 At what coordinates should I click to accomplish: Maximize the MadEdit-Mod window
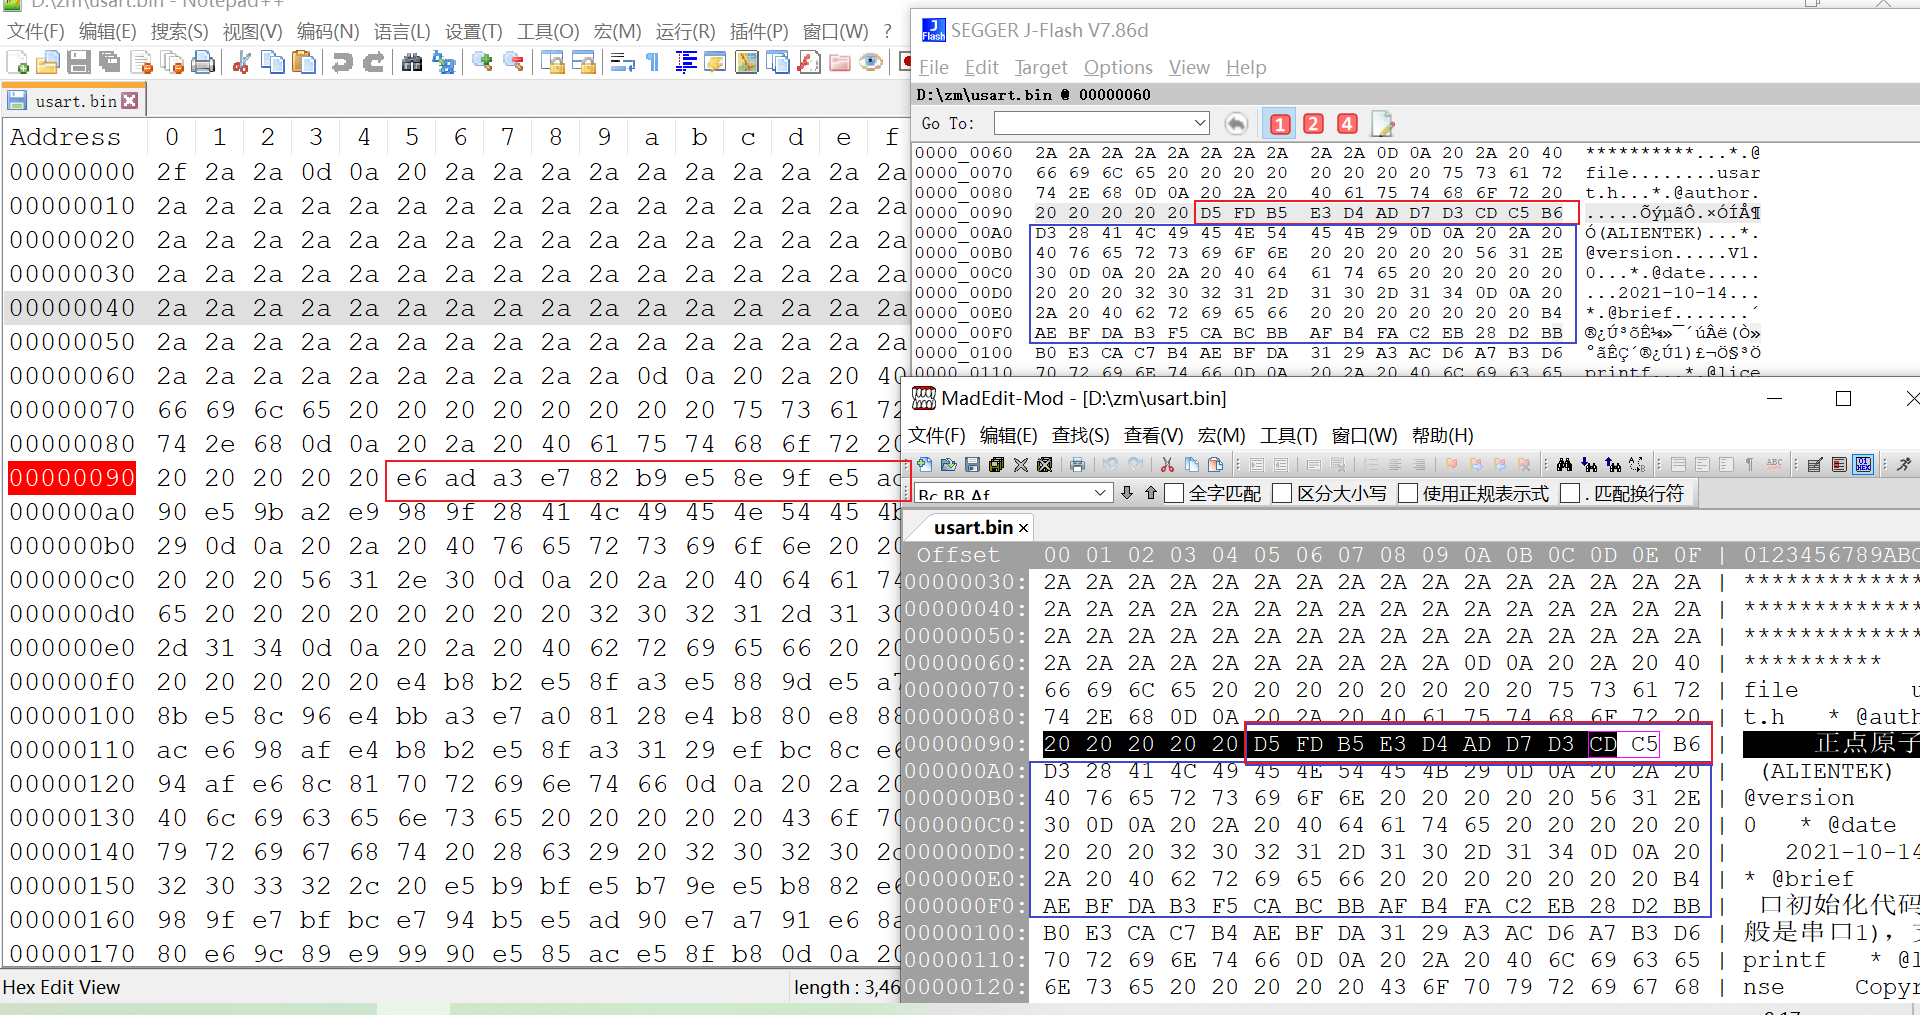(x=1843, y=399)
